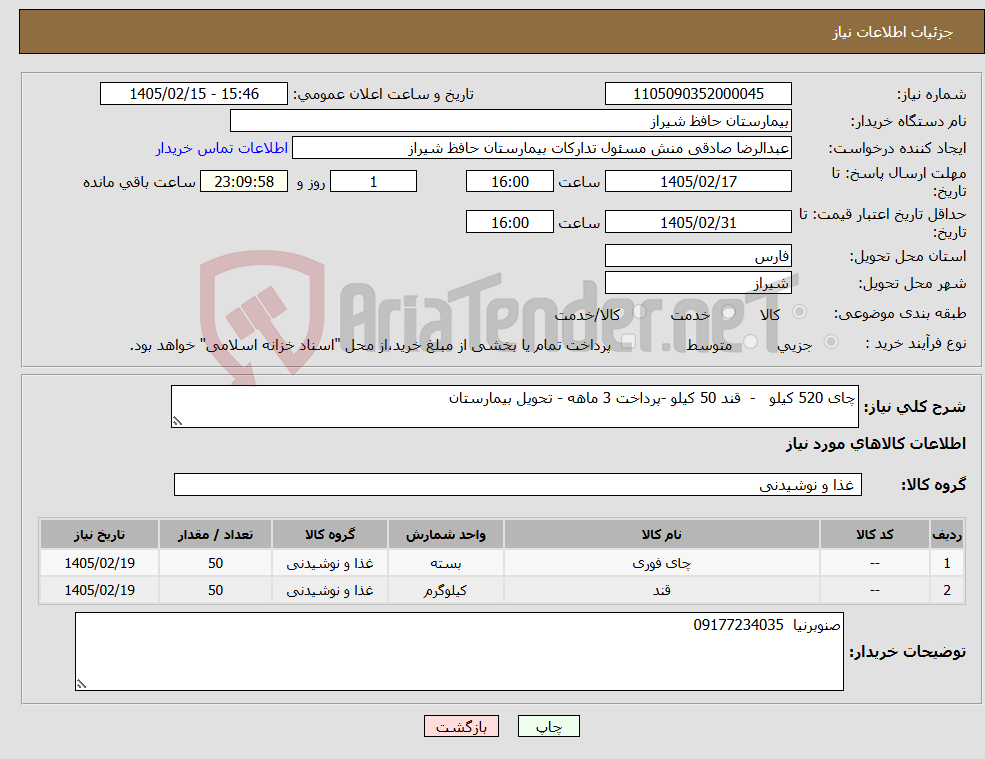Click price validity time 16:00 field
The height and width of the screenshot is (759, 985).
coord(509,222)
